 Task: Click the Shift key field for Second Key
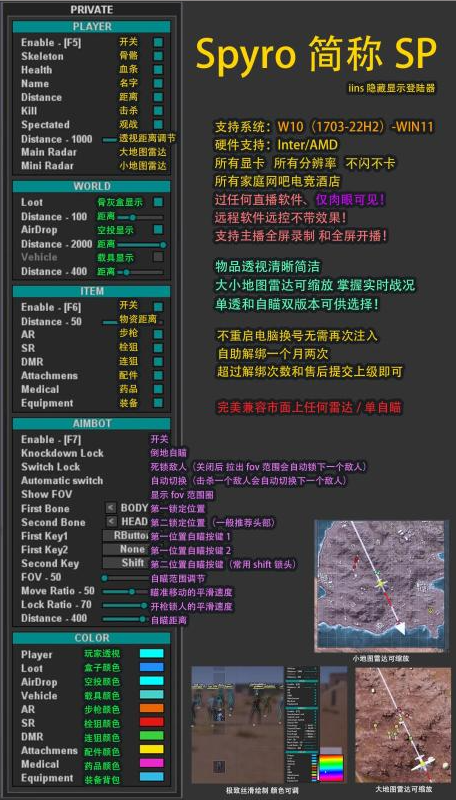tap(126, 563)
